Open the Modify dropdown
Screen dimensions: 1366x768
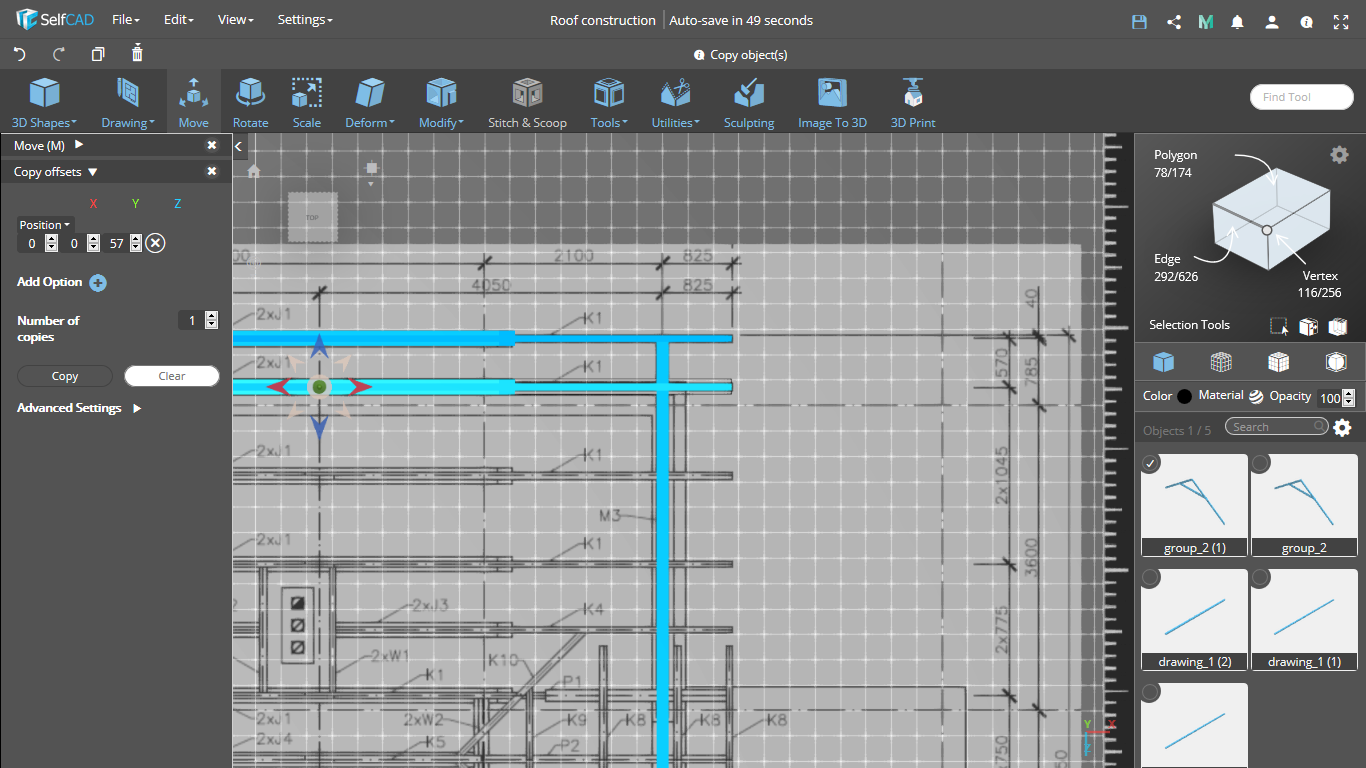click(441, 103)
